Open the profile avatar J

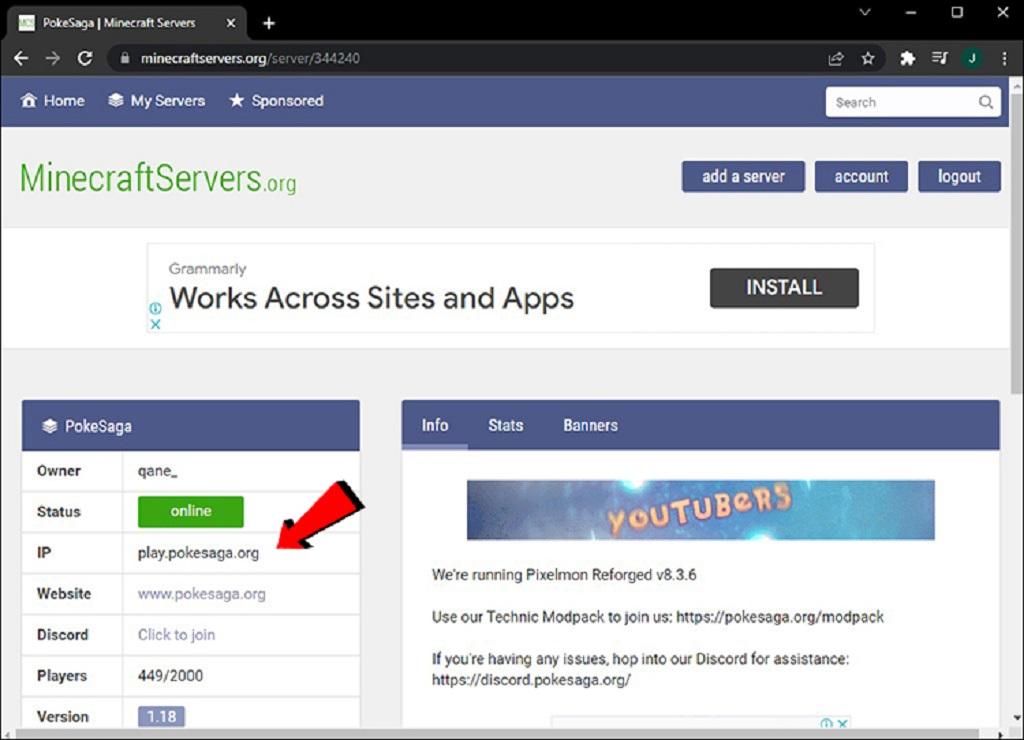pyautogui.click(x=972, y=59)
